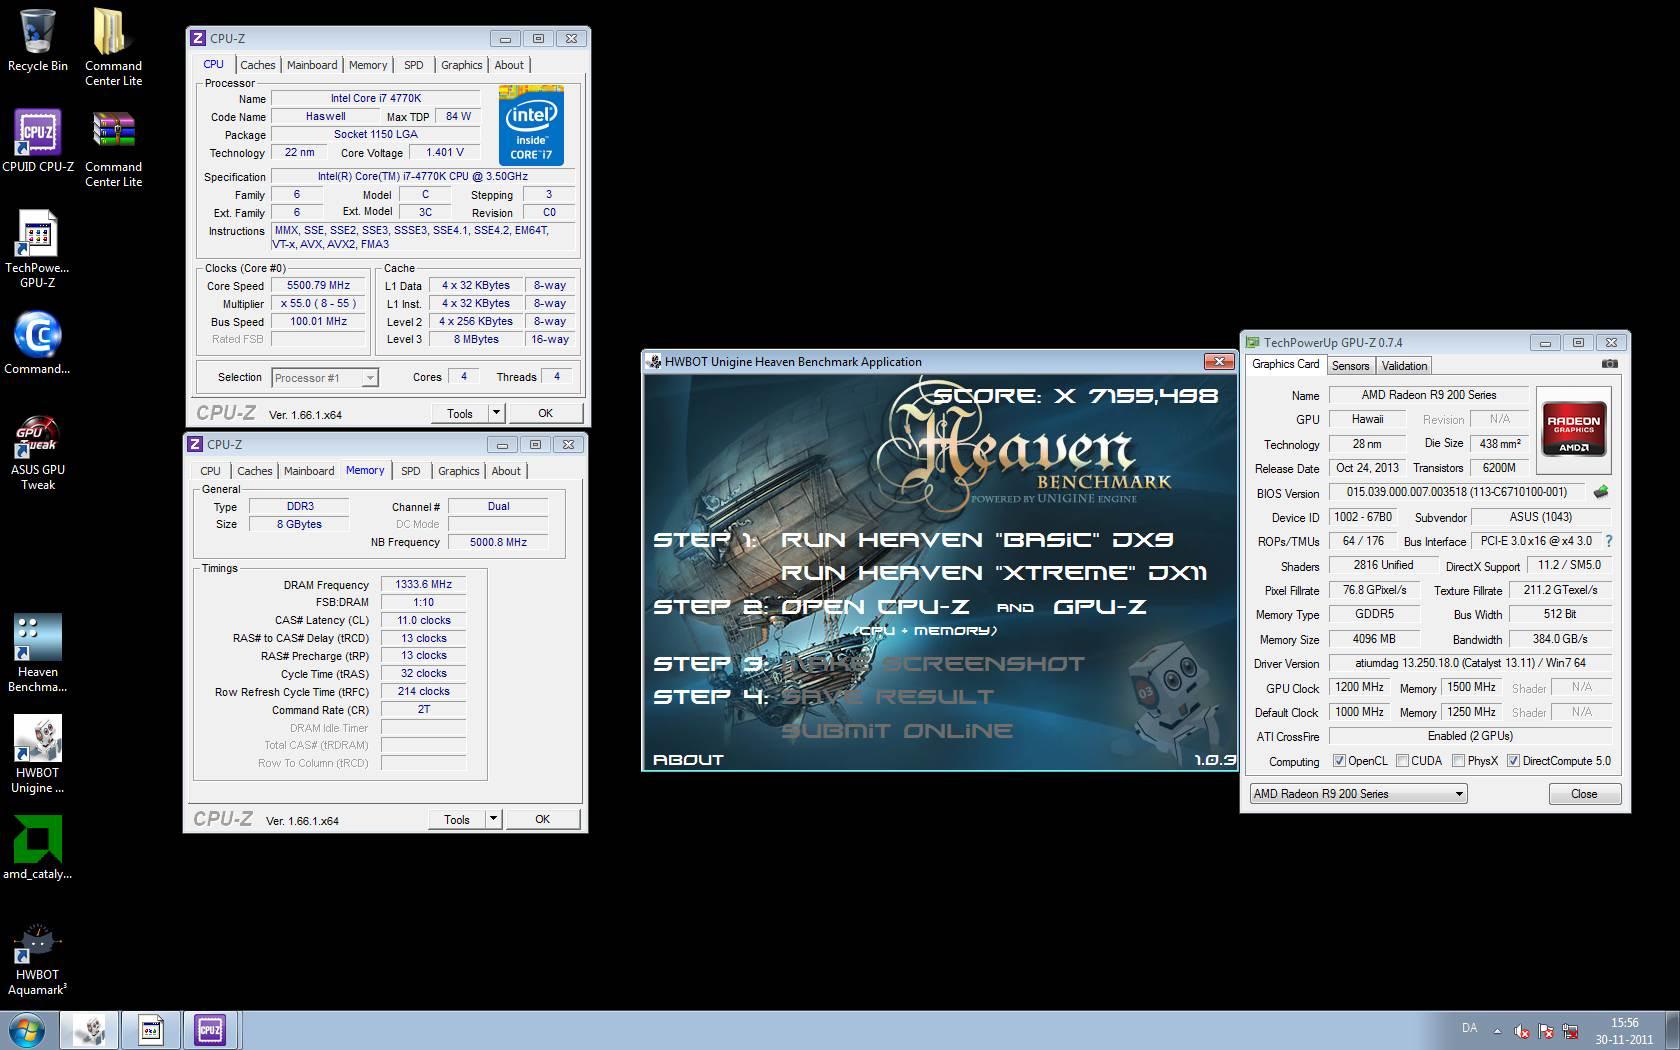
Task: Click the PCI-E bus interface question mark
Action: point(1609,541)
